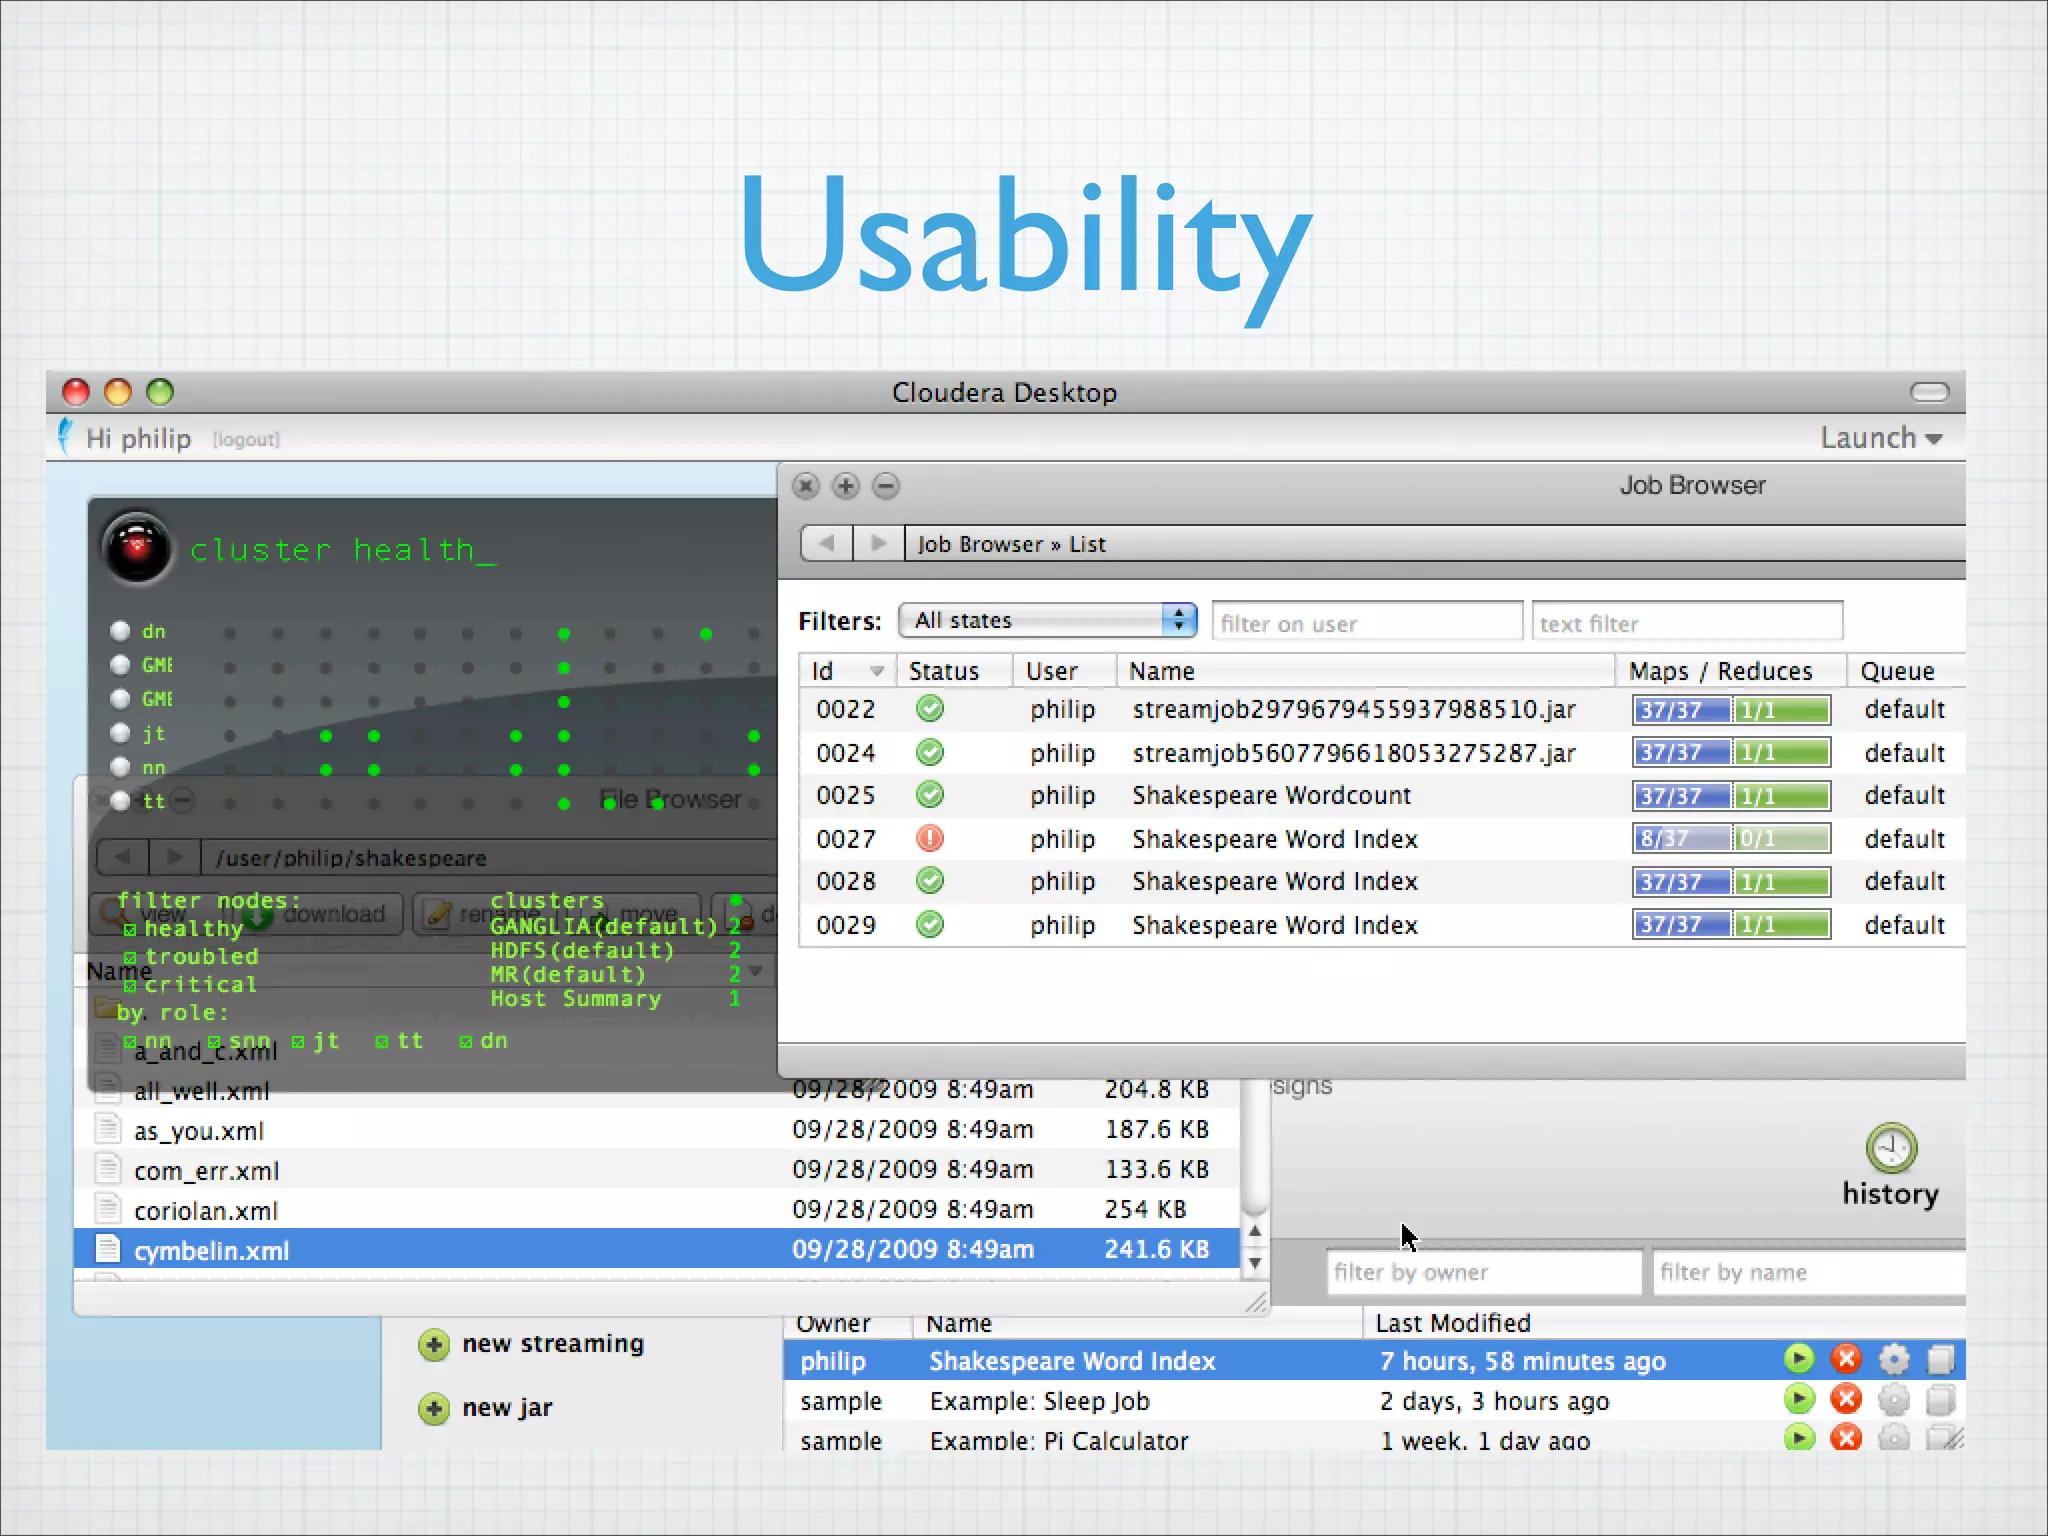Copy the Shakespeare Word Index design
The image size is (2048, 1536).
(1941, 1359)
